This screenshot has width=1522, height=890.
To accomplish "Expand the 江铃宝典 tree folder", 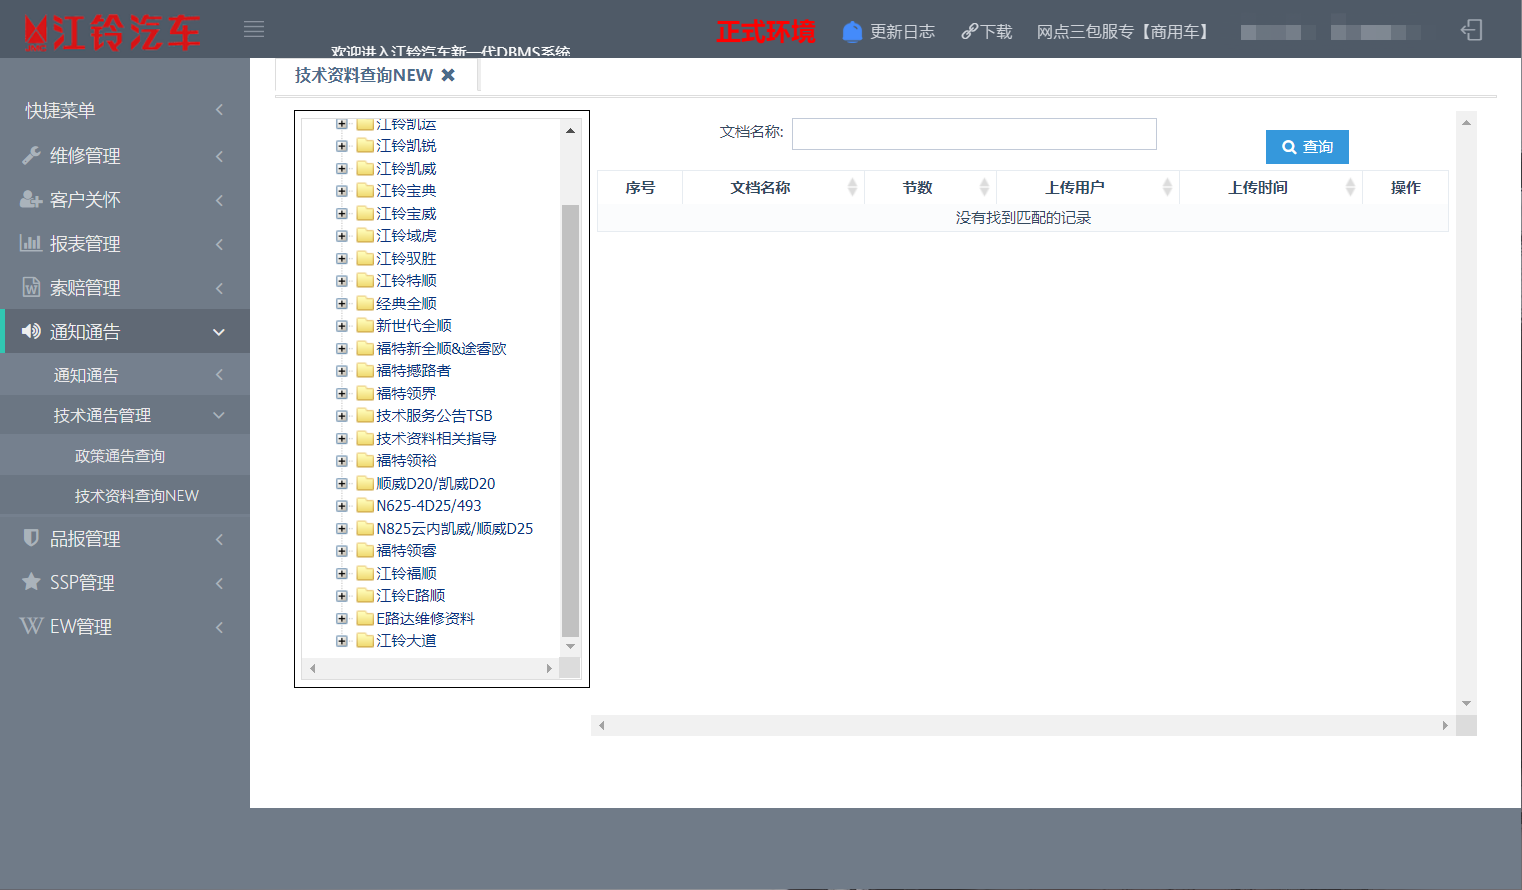I will coord(342,191).
